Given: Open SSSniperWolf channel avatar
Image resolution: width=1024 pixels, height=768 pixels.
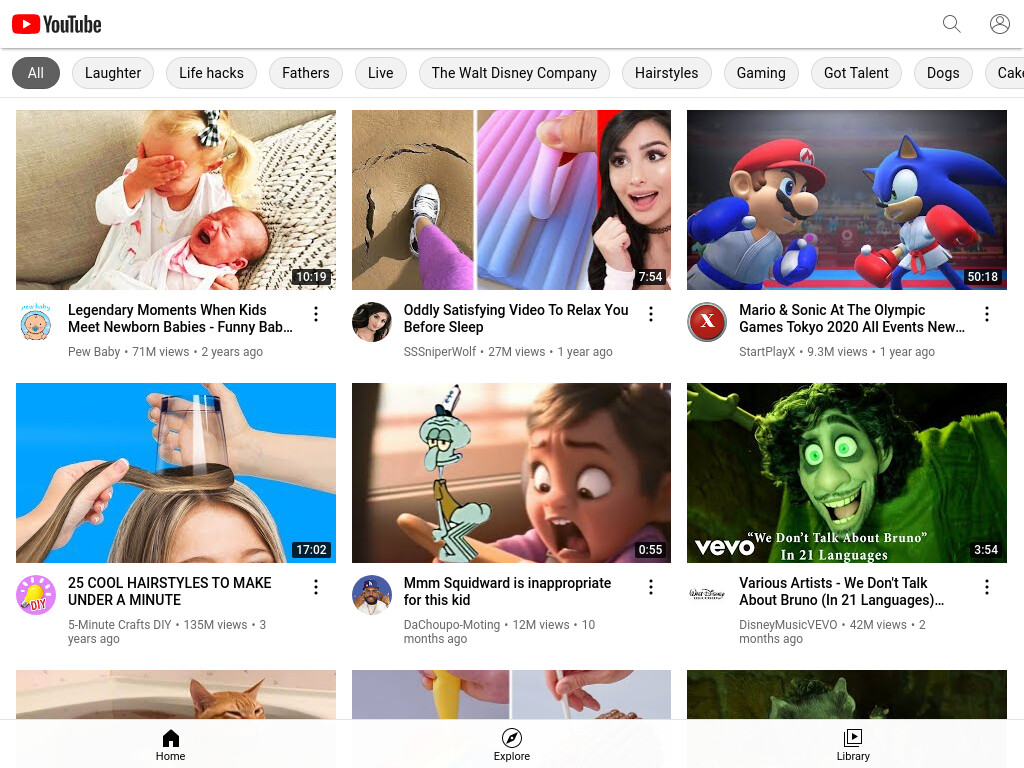Looking at the screenshot, I should [372, 321].
